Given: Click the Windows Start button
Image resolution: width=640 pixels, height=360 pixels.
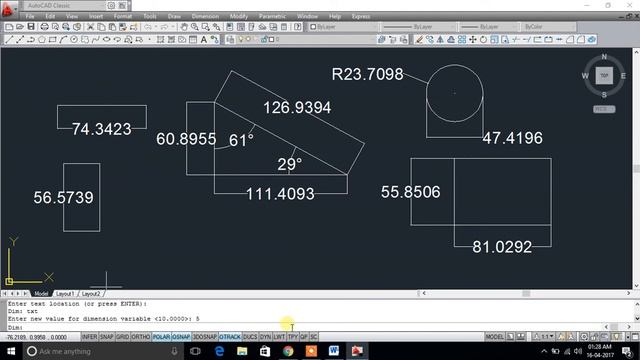Looking at the screenshot, I should point(11,351).
